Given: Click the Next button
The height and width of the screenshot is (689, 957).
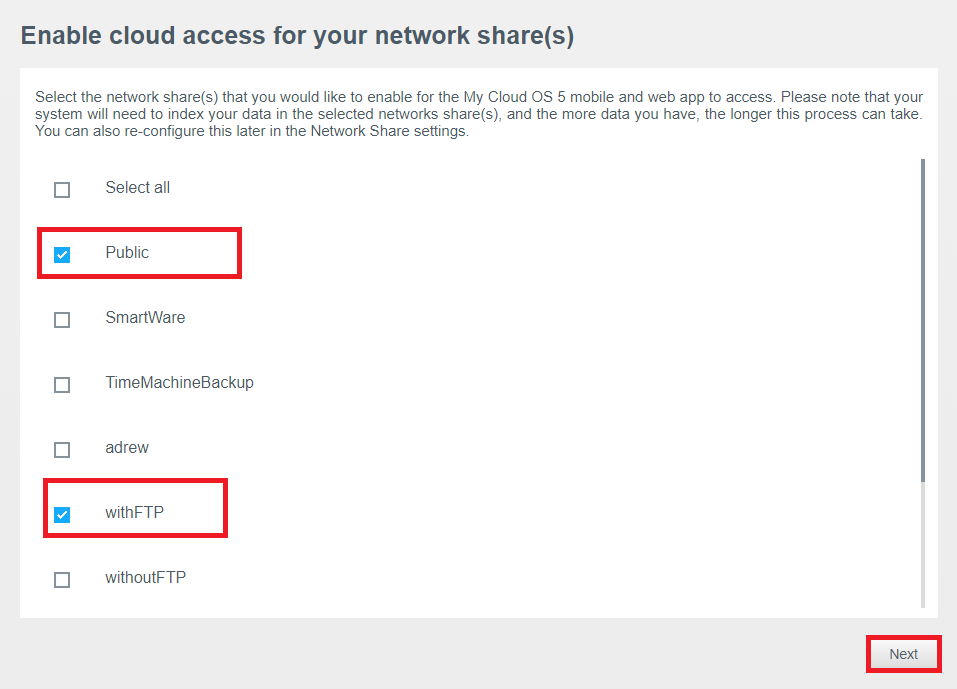Looking at the screenshot, I should click(903, 654).
